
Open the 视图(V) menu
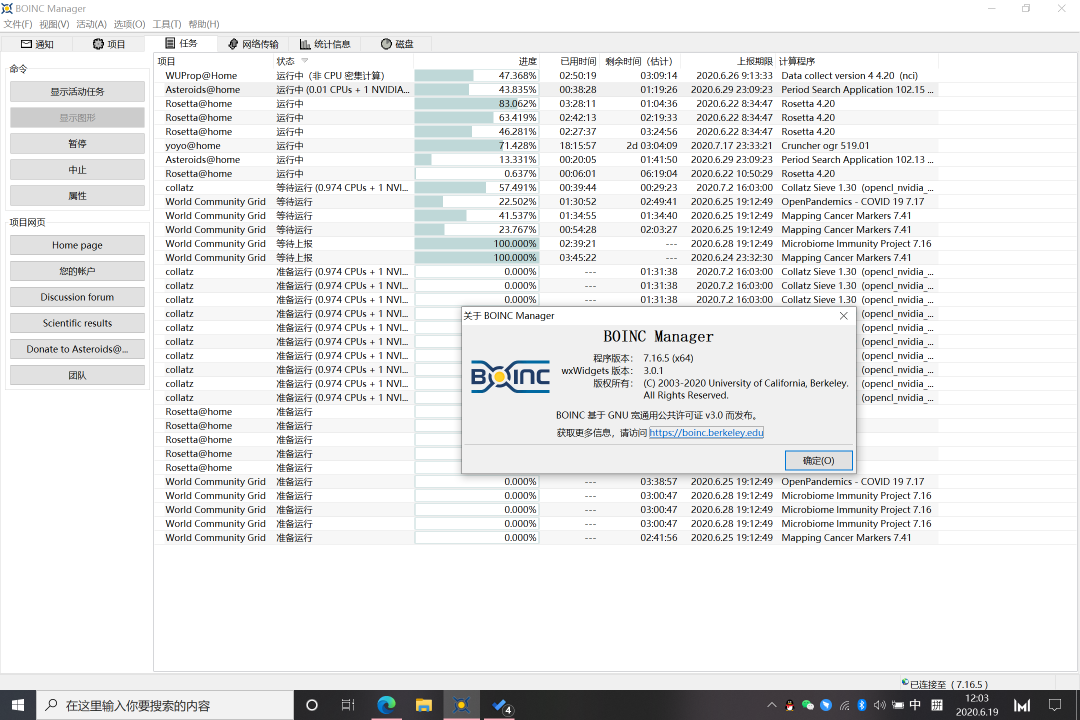point(54,24)
